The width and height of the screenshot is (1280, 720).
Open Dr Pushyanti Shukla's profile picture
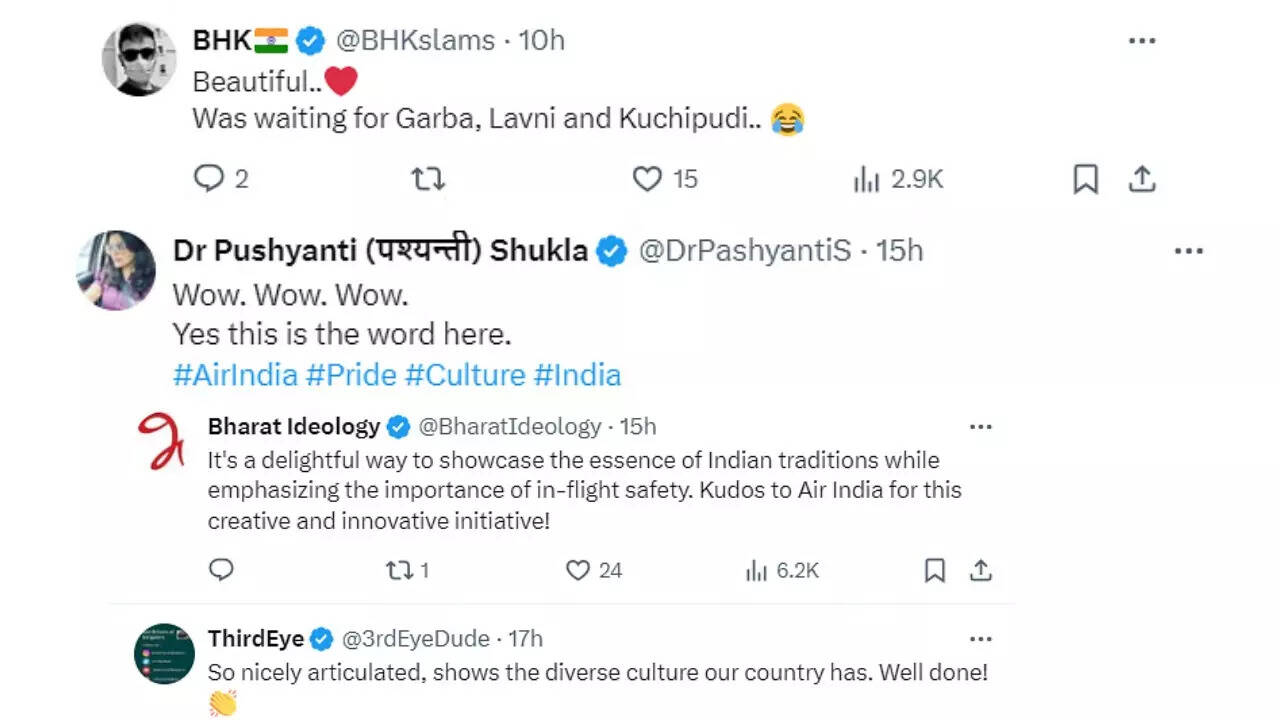(116, 270)
